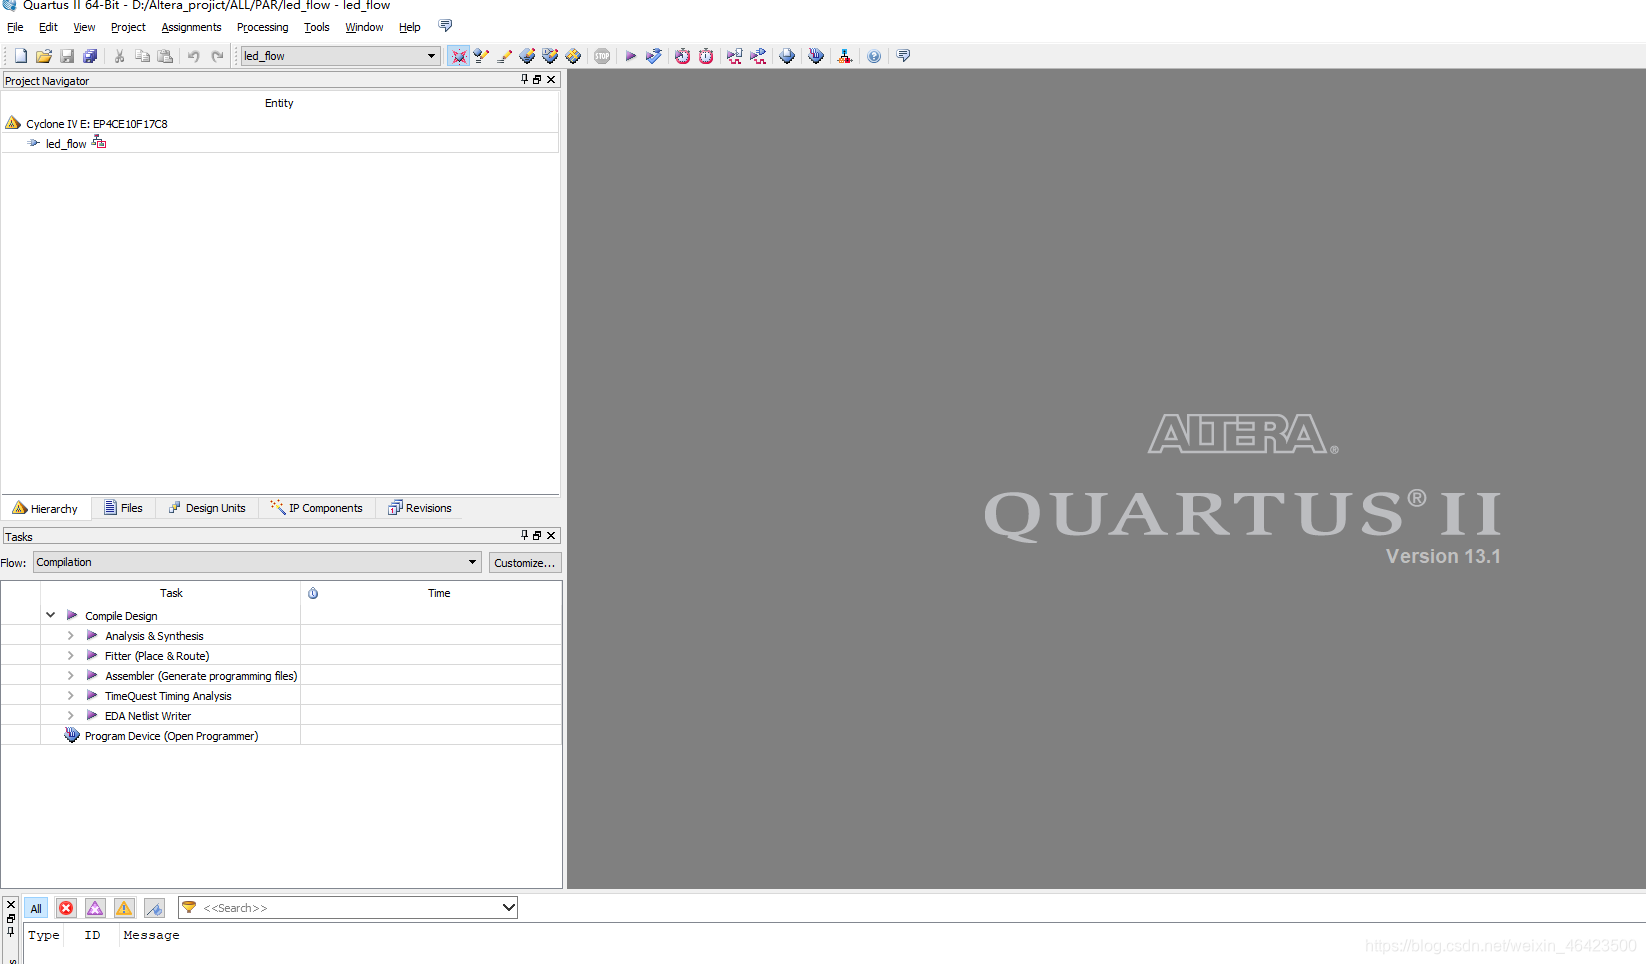Expand the Assembler task row
This screenshot has width=1646, height=964.
[70, 675]
